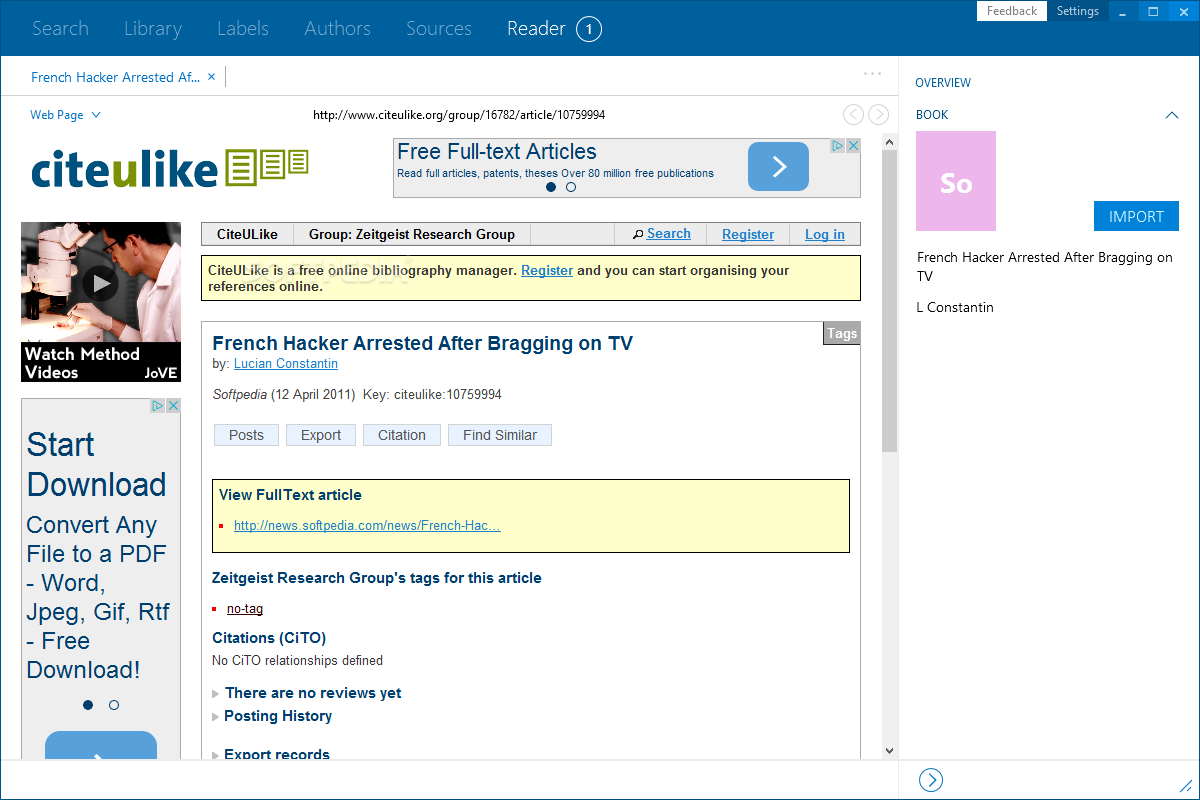Screen dimensions: 1200x800
Task: Open the news.softpedia.com full text link
Action: coord(367,525)
